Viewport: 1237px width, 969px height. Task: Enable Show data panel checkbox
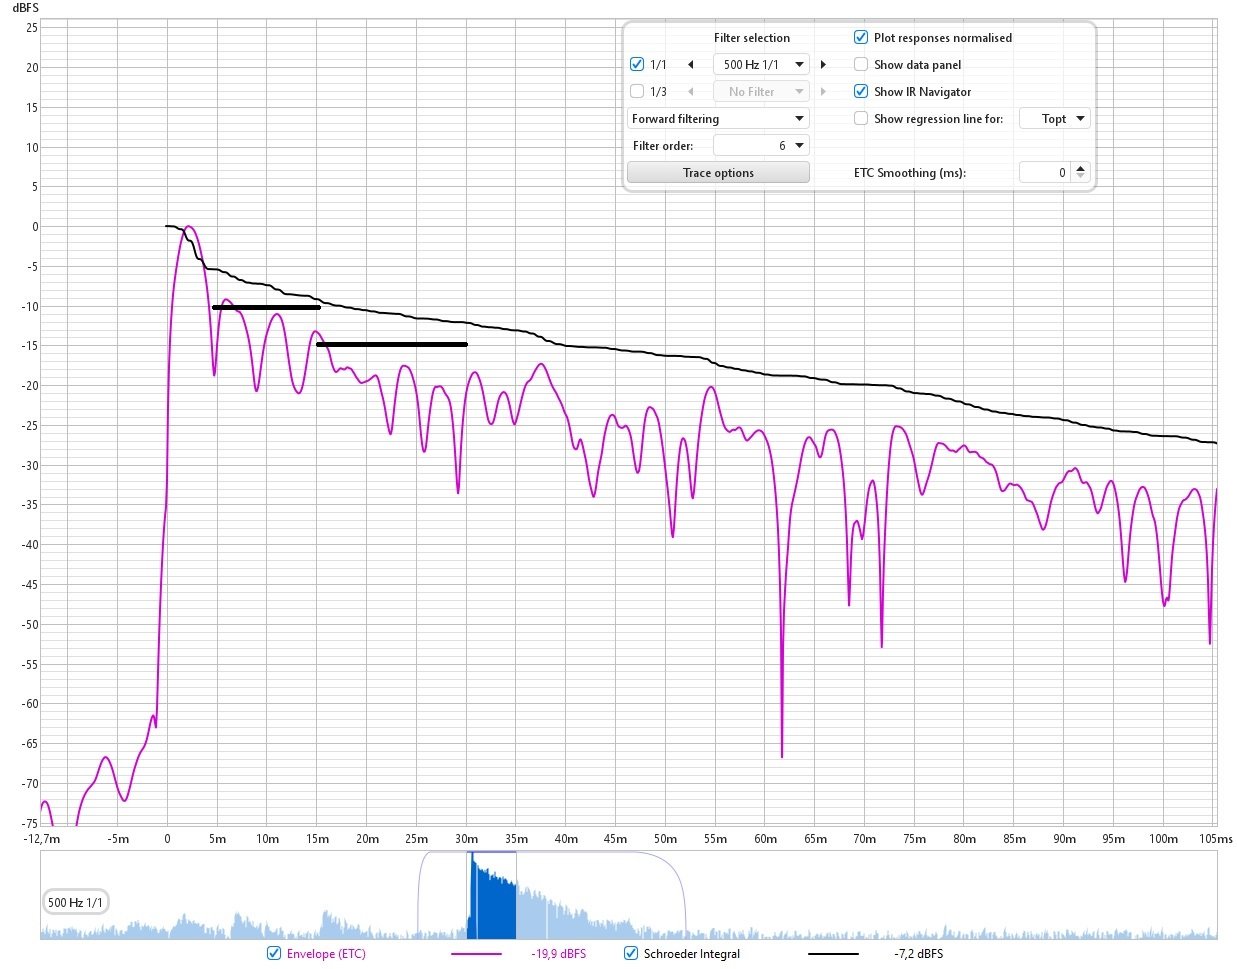(x=861, y=65)
